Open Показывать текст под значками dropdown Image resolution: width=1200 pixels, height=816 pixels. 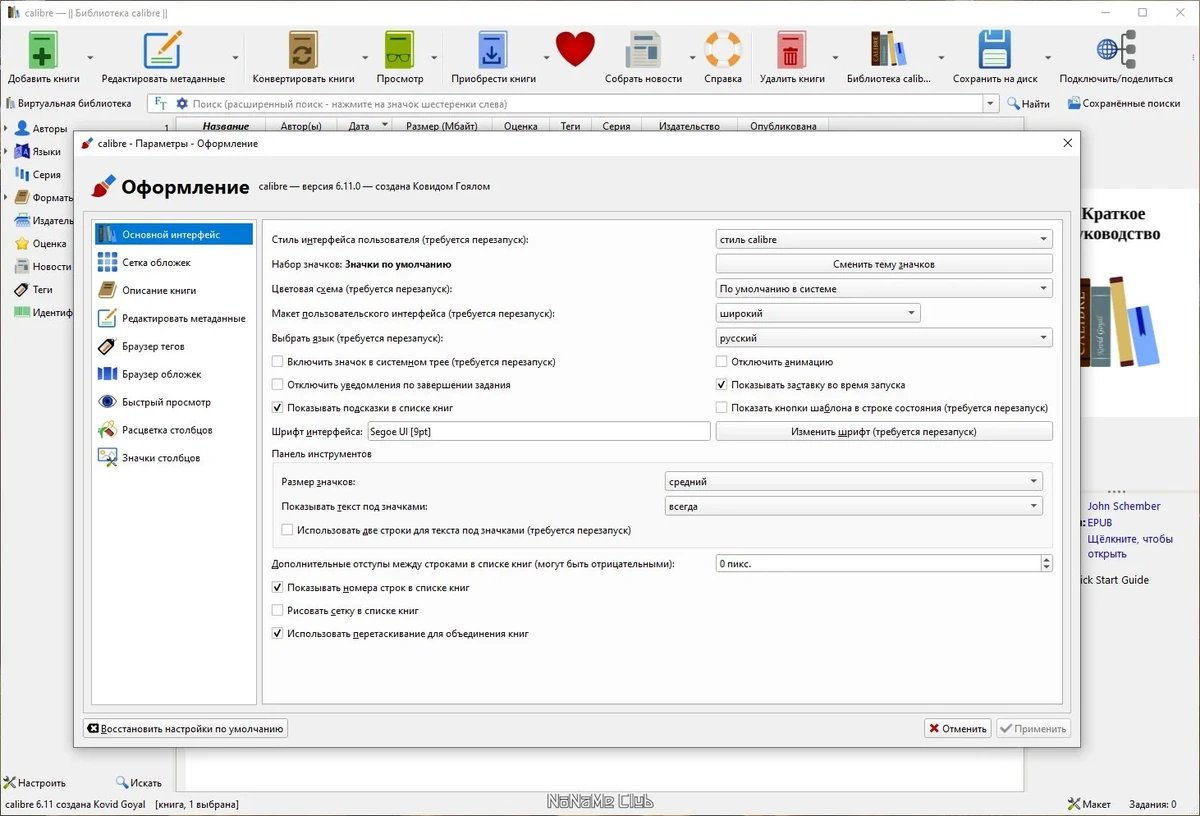[x=854, y=507]
